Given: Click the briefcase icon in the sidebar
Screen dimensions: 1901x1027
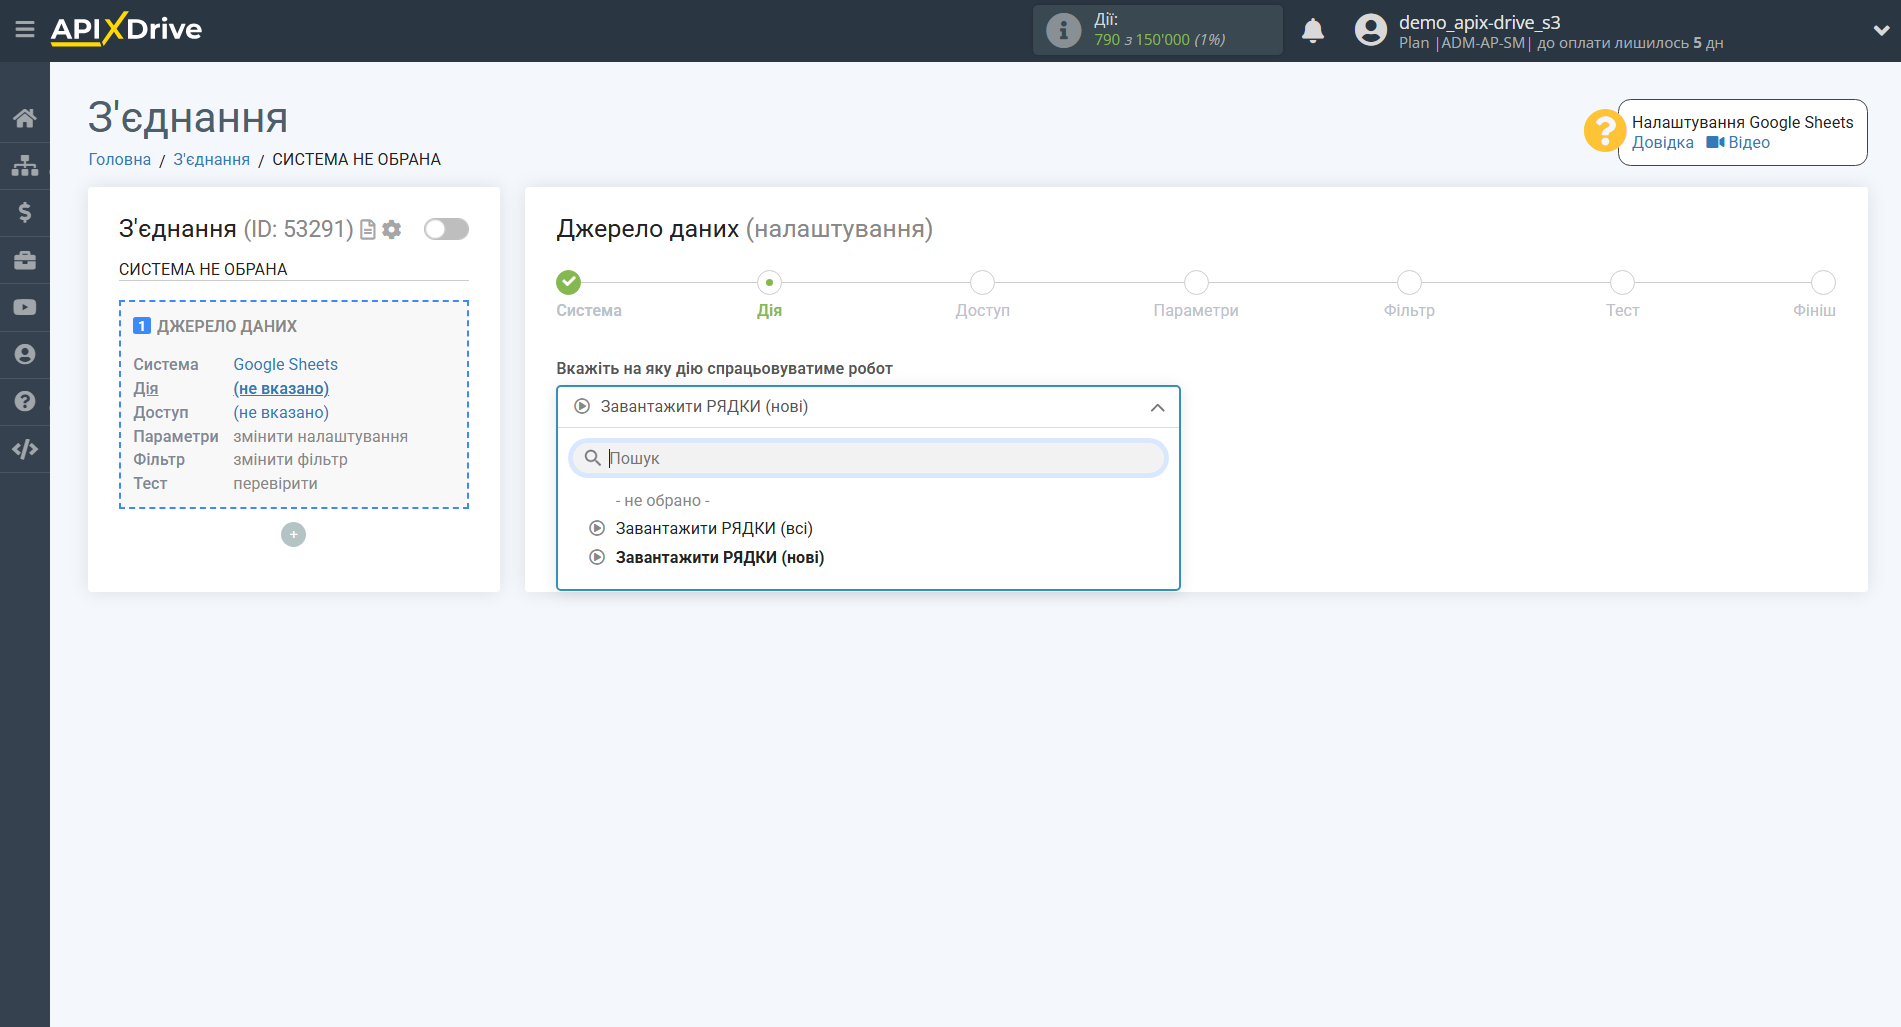Looking at the screenshot, I should (x=25, y=259).
